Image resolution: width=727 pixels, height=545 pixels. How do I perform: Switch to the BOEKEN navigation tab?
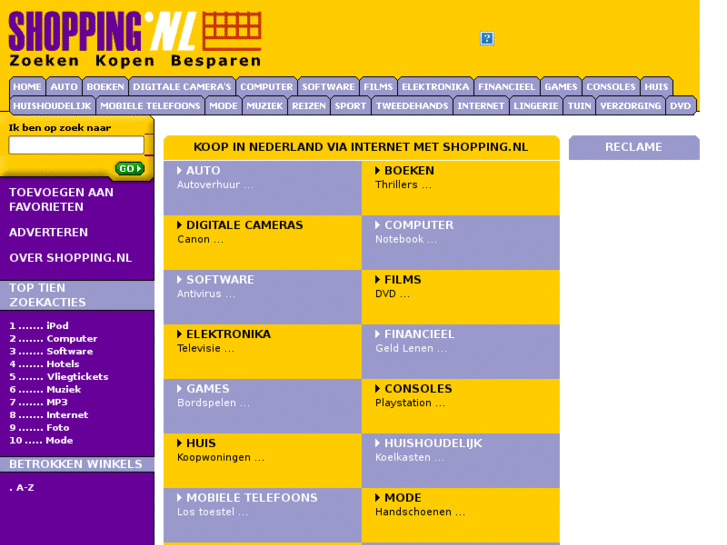(x=105, y=86)
